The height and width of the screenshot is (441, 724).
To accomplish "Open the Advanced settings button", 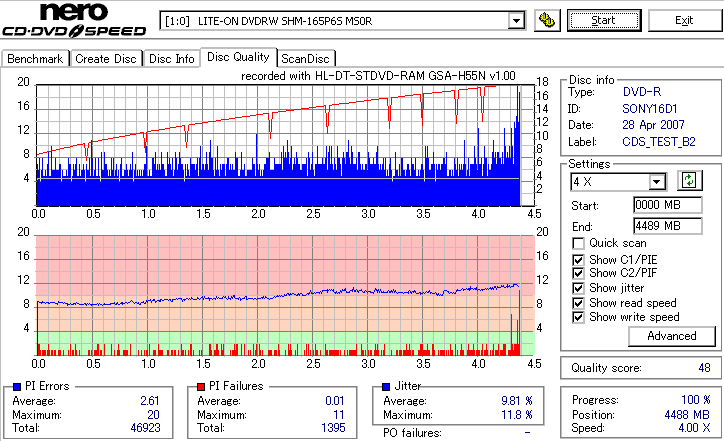I will click(x=672, y=336).
